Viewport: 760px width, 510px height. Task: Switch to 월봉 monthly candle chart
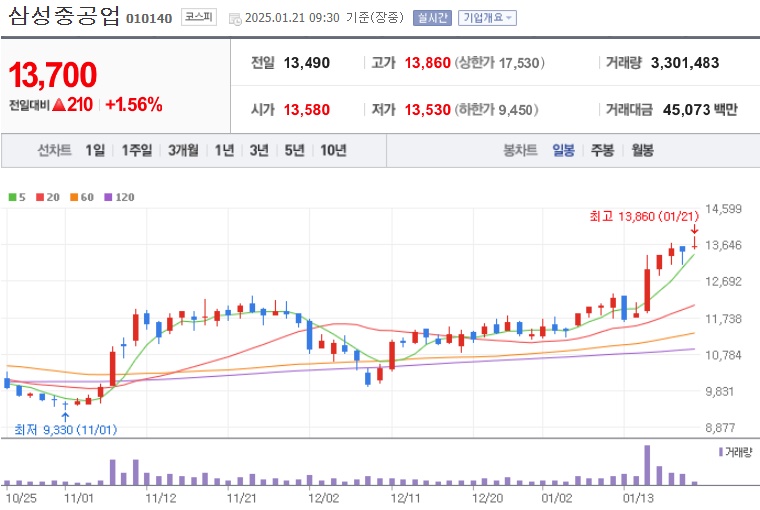click(642, 150)
